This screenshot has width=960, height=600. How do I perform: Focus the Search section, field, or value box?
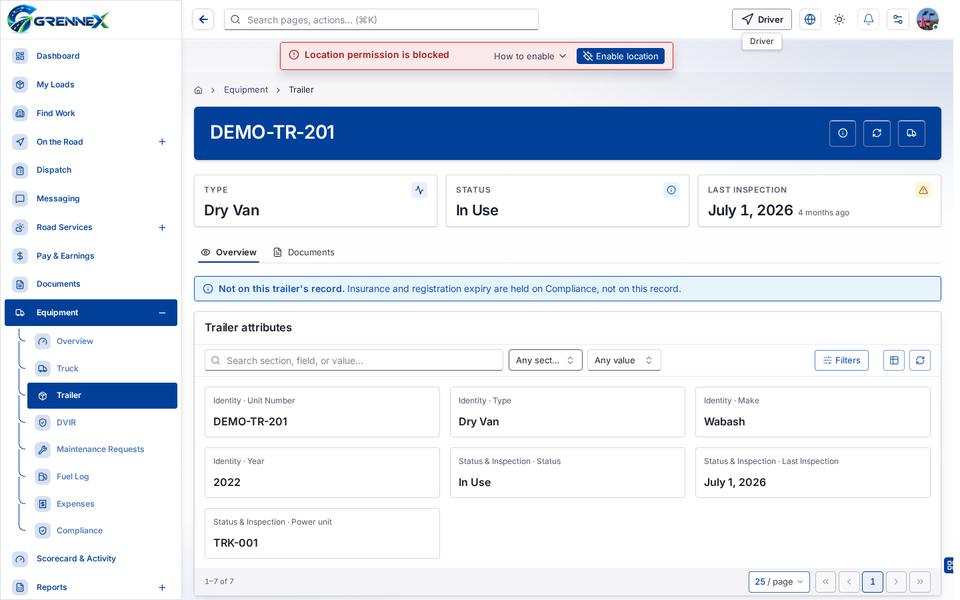pos(354,361)
